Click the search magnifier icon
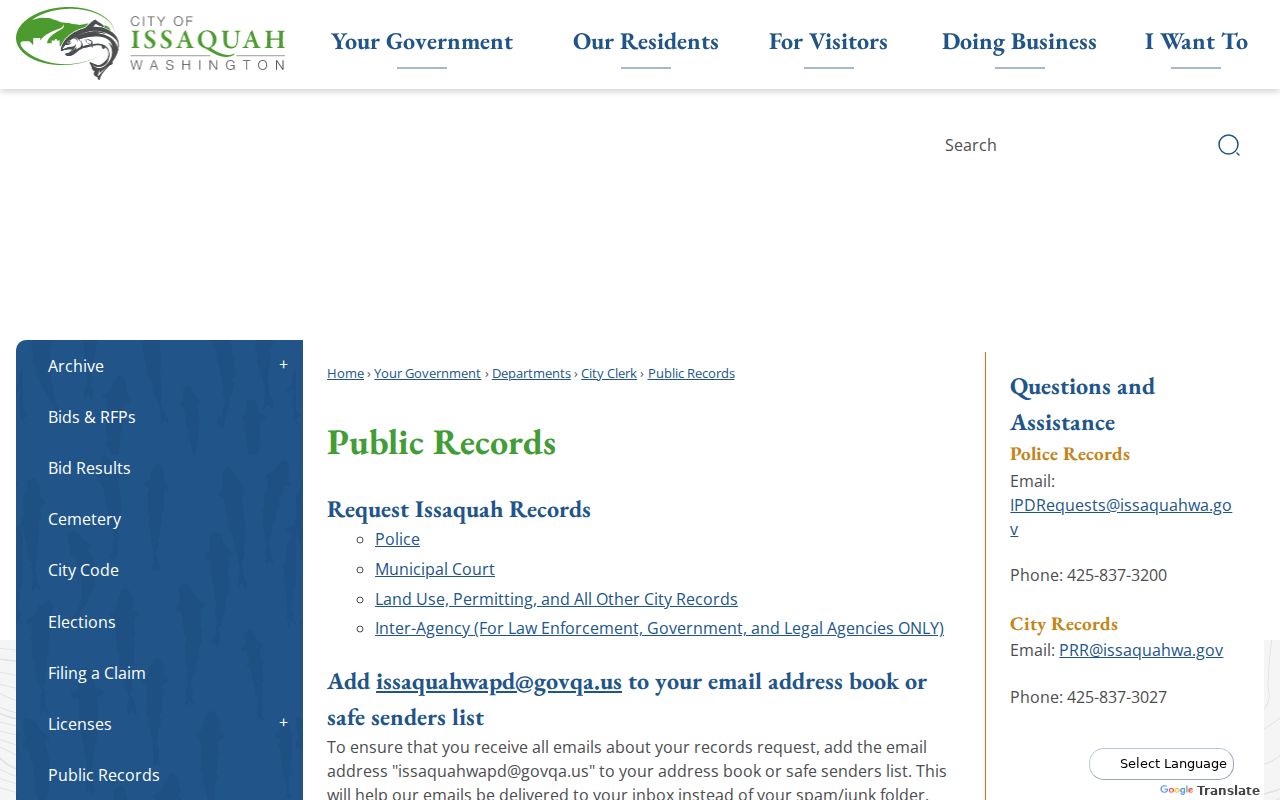The height and width of the screenshot is (800, 1280). (x=1229, y=145)
